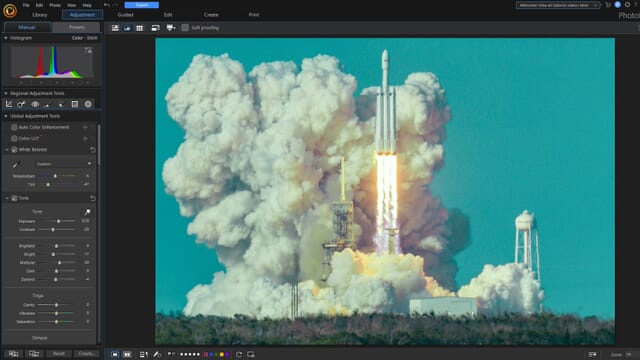The width and height of the screenshot is (640, 360).
Task: Select the Radial Filter tool
Action: coord(88,104)
